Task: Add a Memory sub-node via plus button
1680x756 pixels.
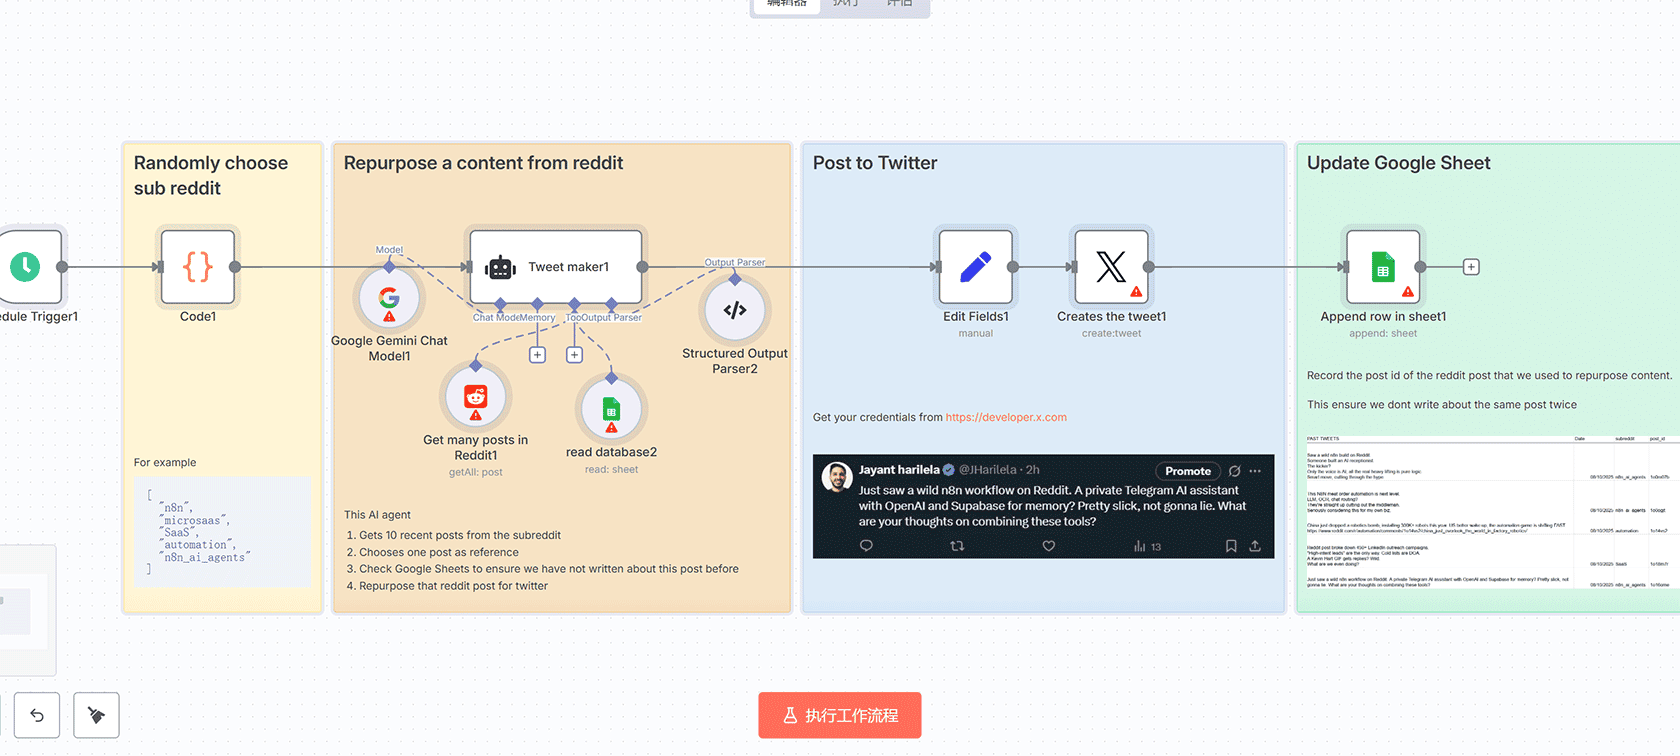Action: (x=537, y=355)
